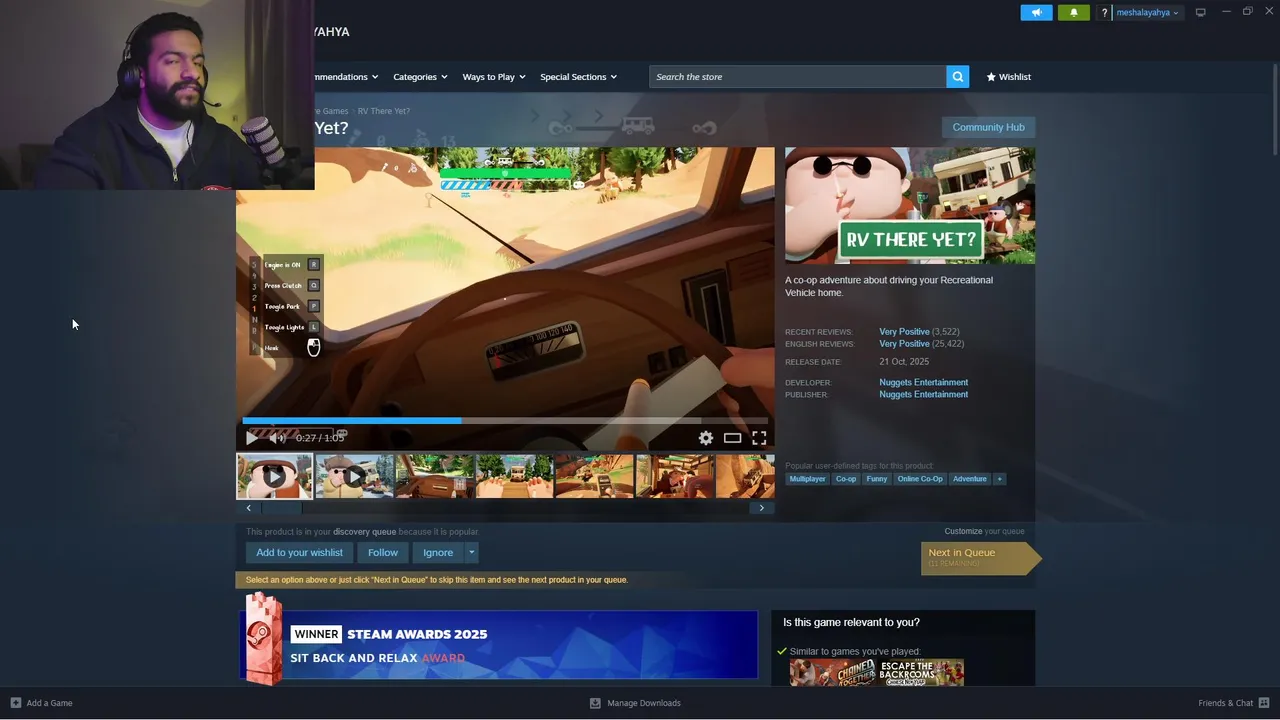The height and width of the screenshot is (720, 1280).
Task: Select the Funny tag
Action: [877, 479]
